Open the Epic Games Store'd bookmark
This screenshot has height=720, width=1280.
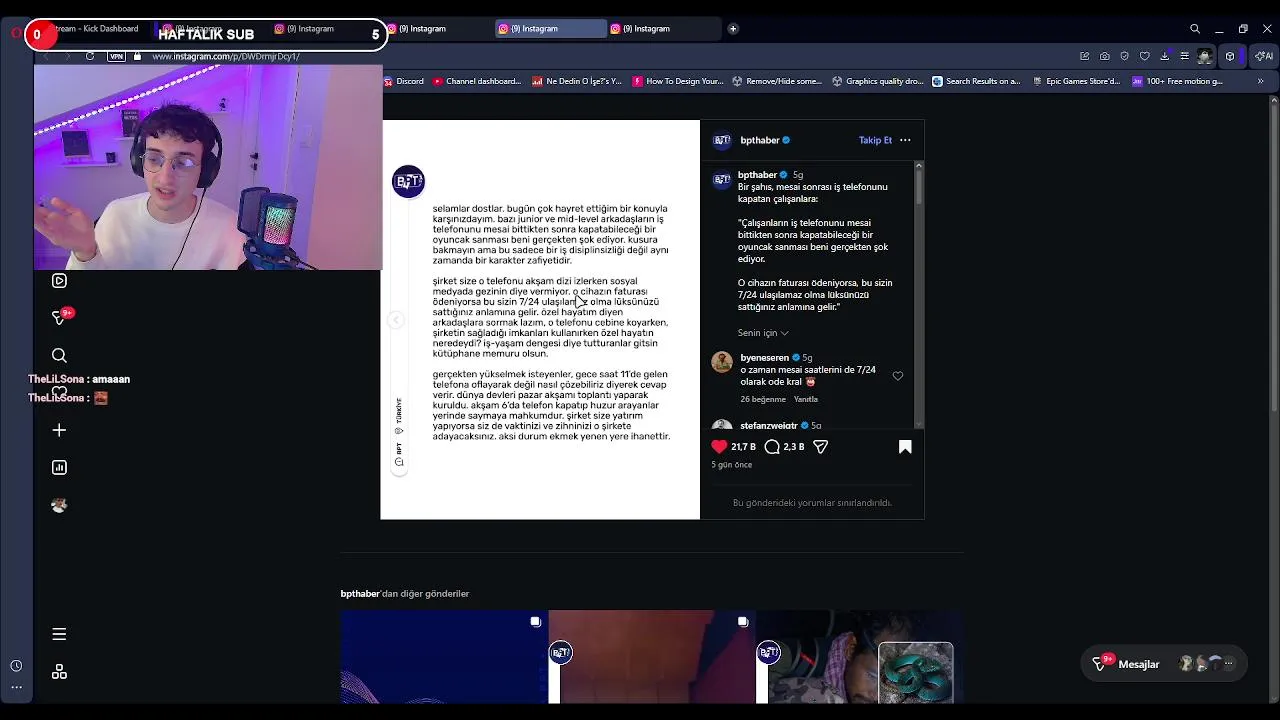[1075, 81]
